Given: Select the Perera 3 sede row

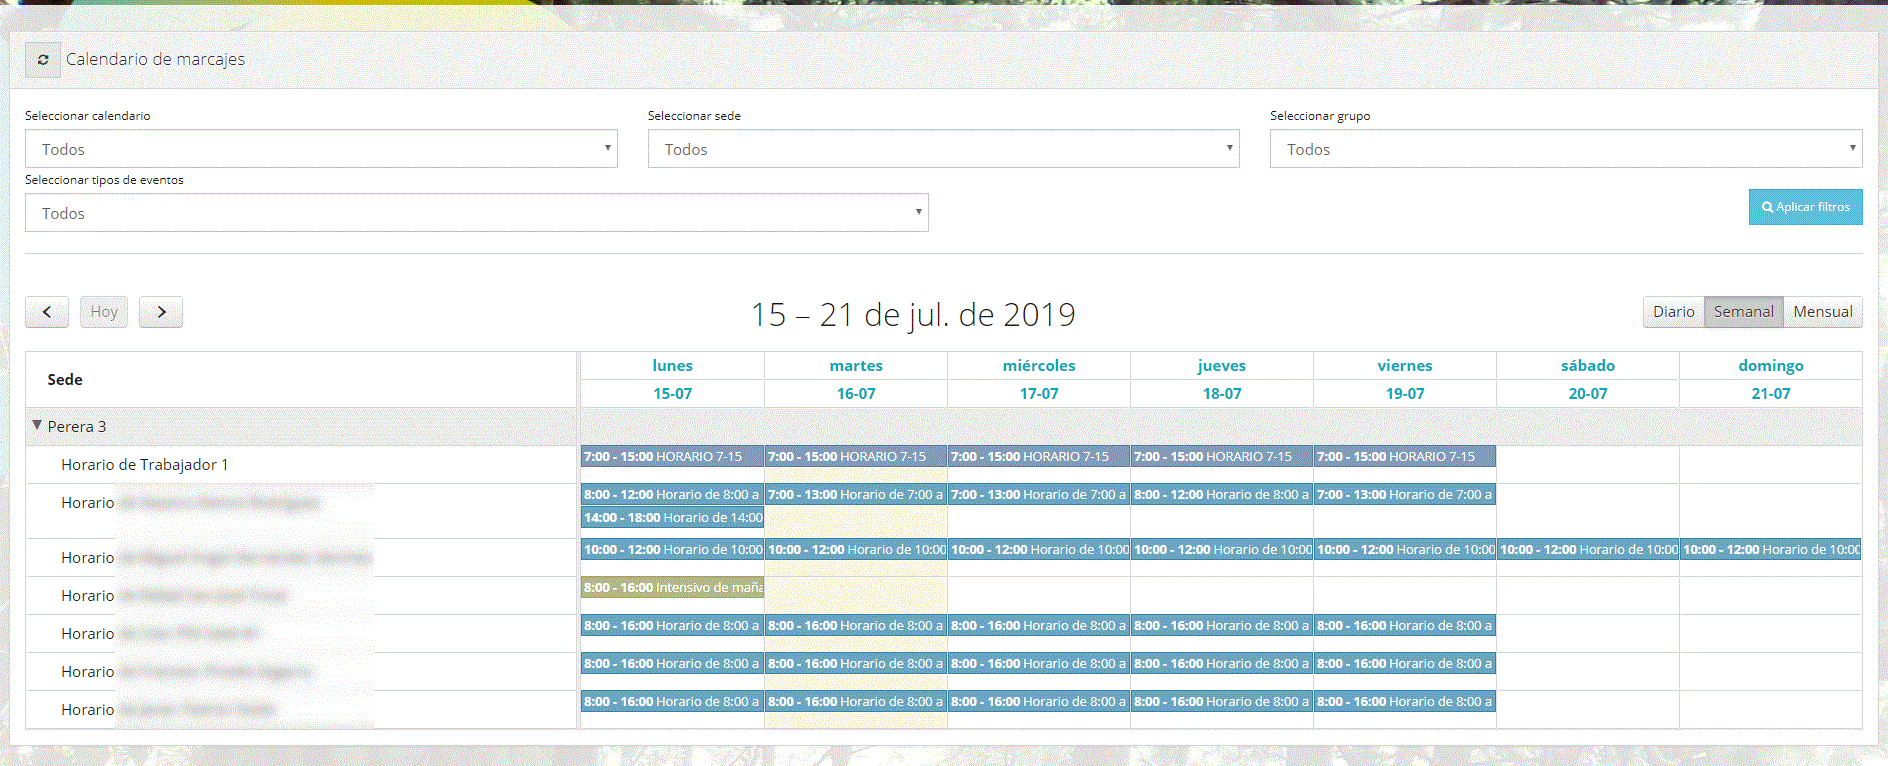Looking at the screenshot, I should 301,426.
